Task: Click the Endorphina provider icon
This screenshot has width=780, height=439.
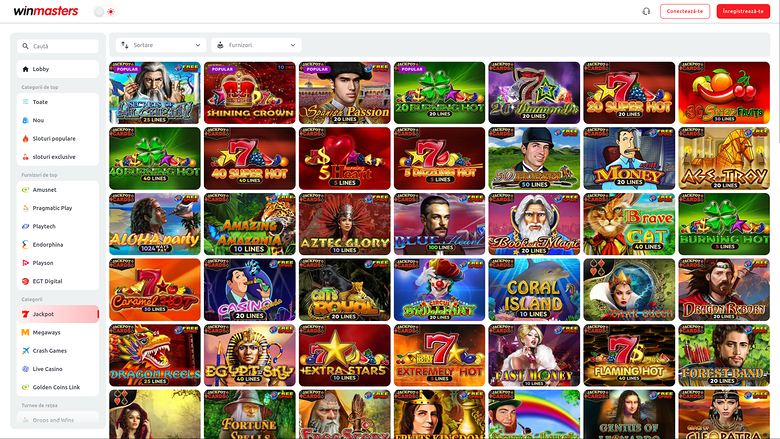Action: point(25,245)
